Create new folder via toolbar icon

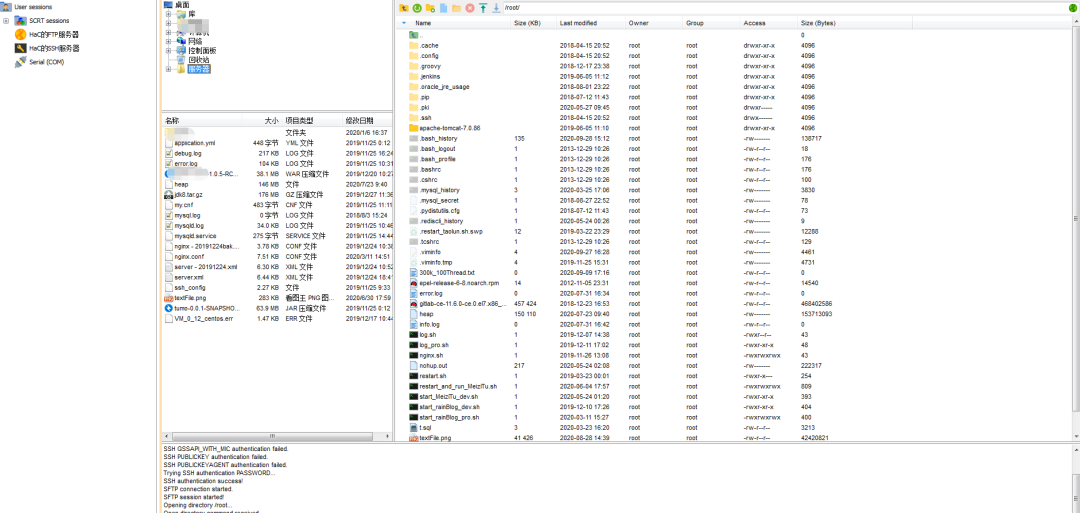pyautogui.click(x=430, y=8)
